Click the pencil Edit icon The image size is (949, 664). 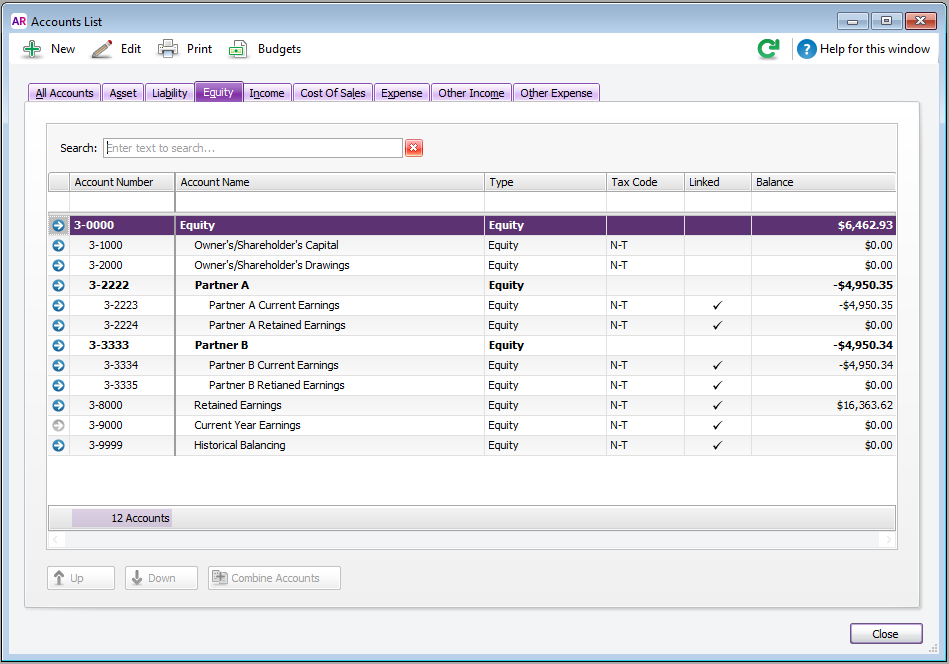coord(102,49)
